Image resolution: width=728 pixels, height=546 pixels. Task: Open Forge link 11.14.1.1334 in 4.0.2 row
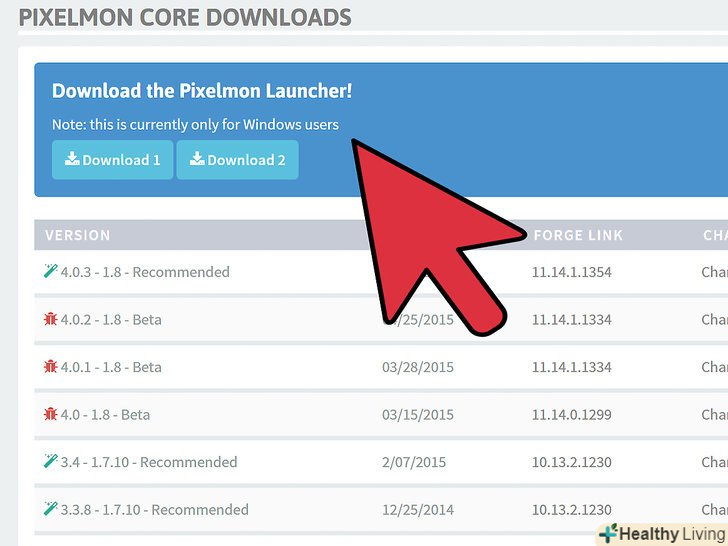572,320
